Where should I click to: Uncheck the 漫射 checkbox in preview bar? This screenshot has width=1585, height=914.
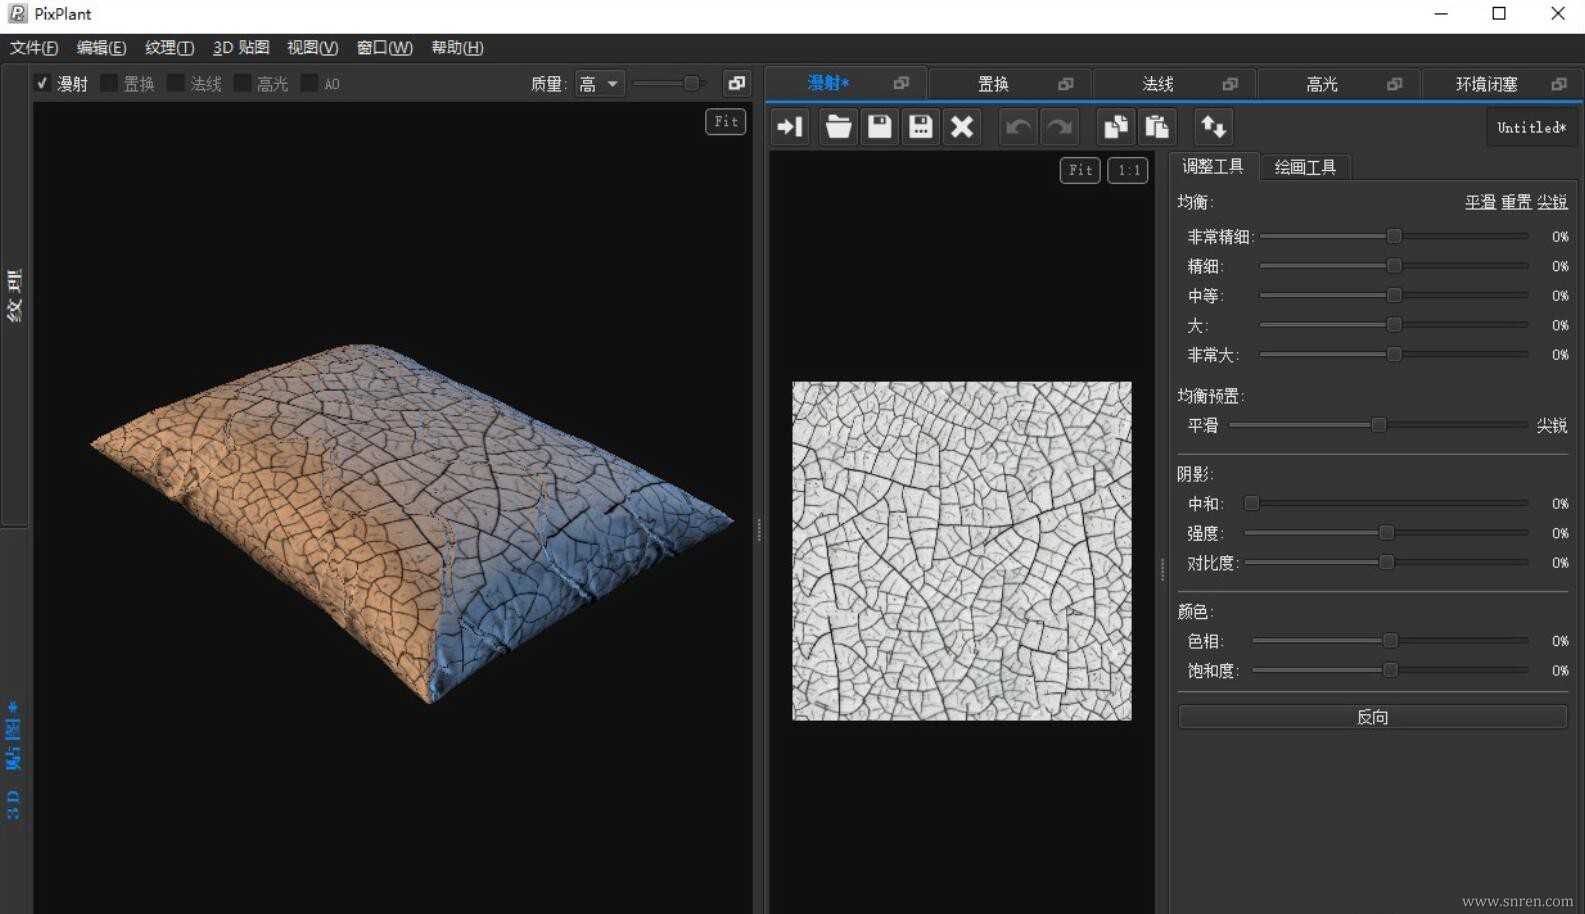(x=43, y=84)
